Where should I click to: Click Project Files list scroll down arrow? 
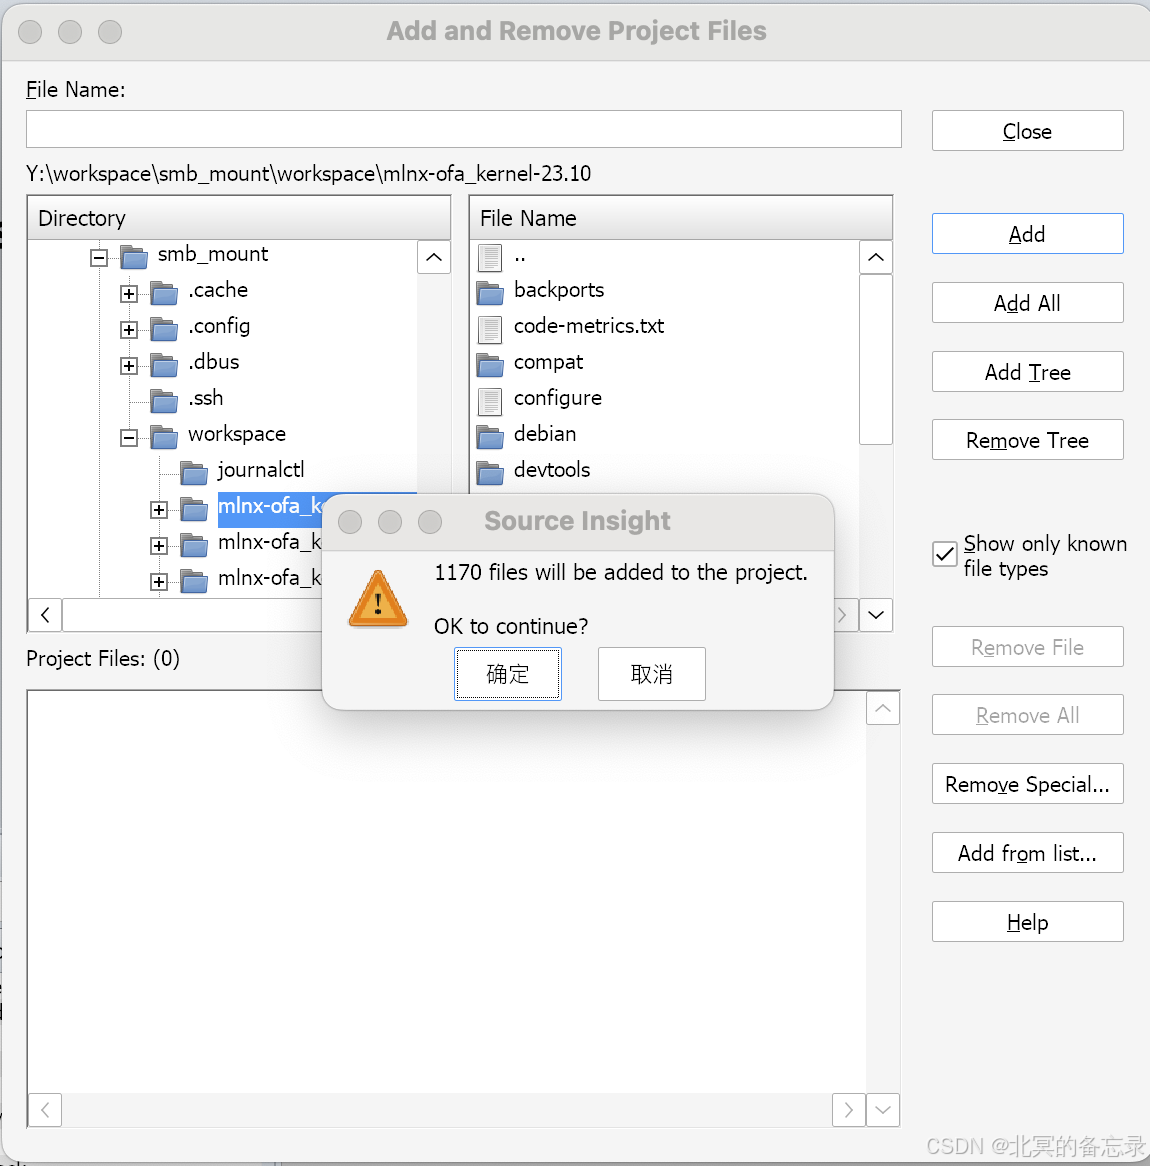click(883, 1110)
